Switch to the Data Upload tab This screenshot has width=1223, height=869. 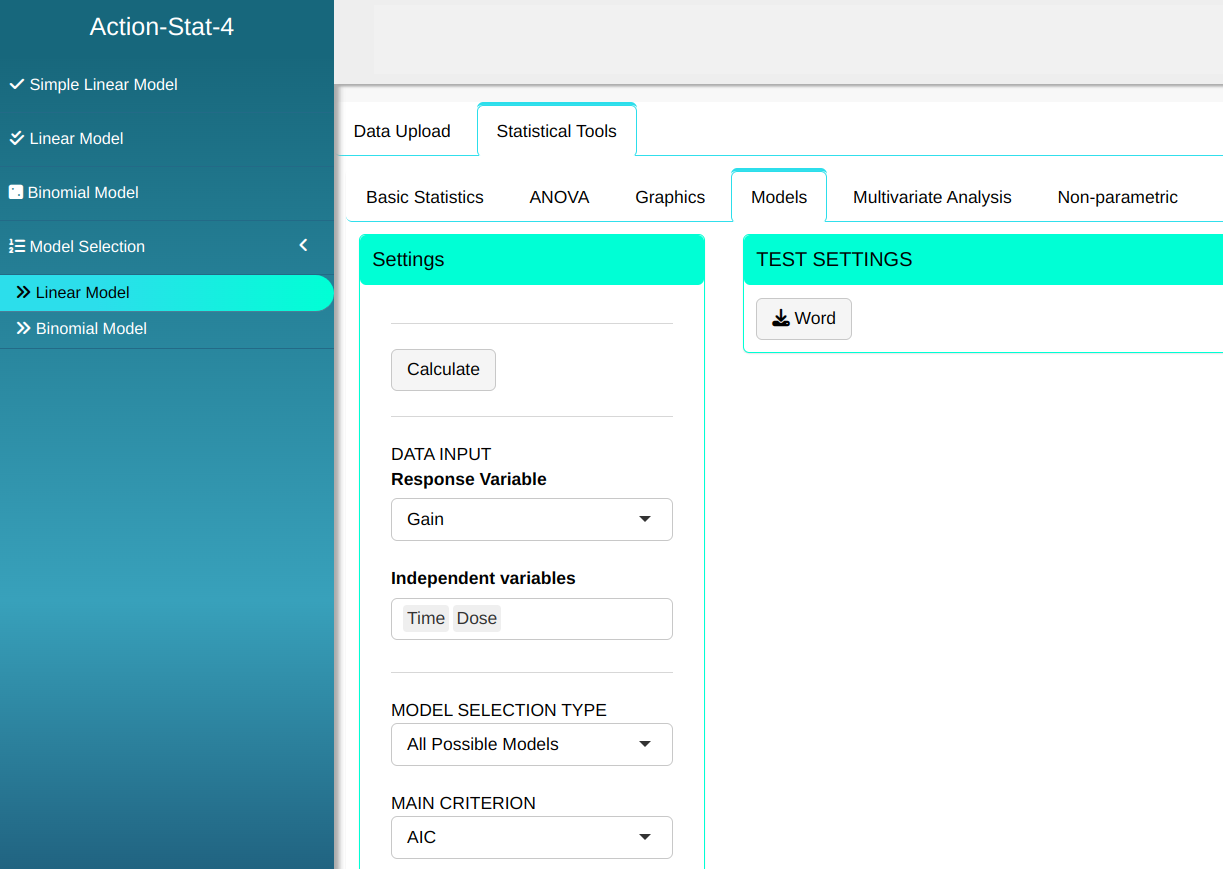[402, 131]
